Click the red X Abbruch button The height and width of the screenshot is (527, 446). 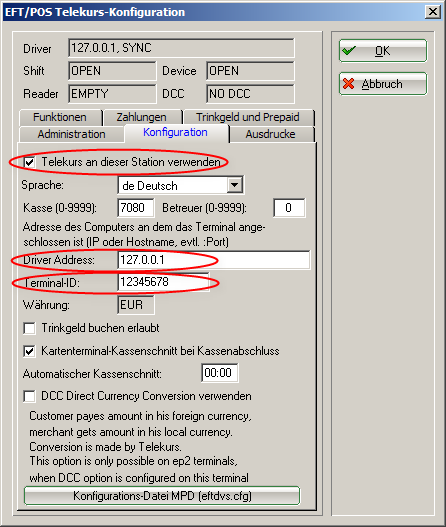coord(382,84)
